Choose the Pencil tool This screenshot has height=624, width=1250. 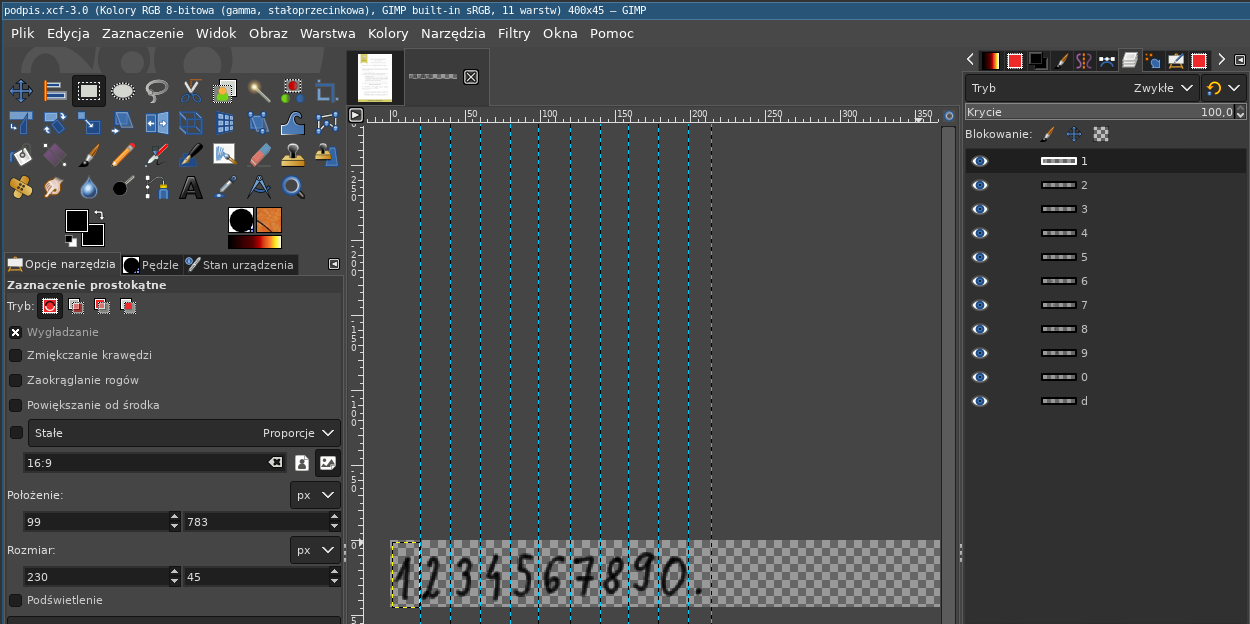coord(123,155)
